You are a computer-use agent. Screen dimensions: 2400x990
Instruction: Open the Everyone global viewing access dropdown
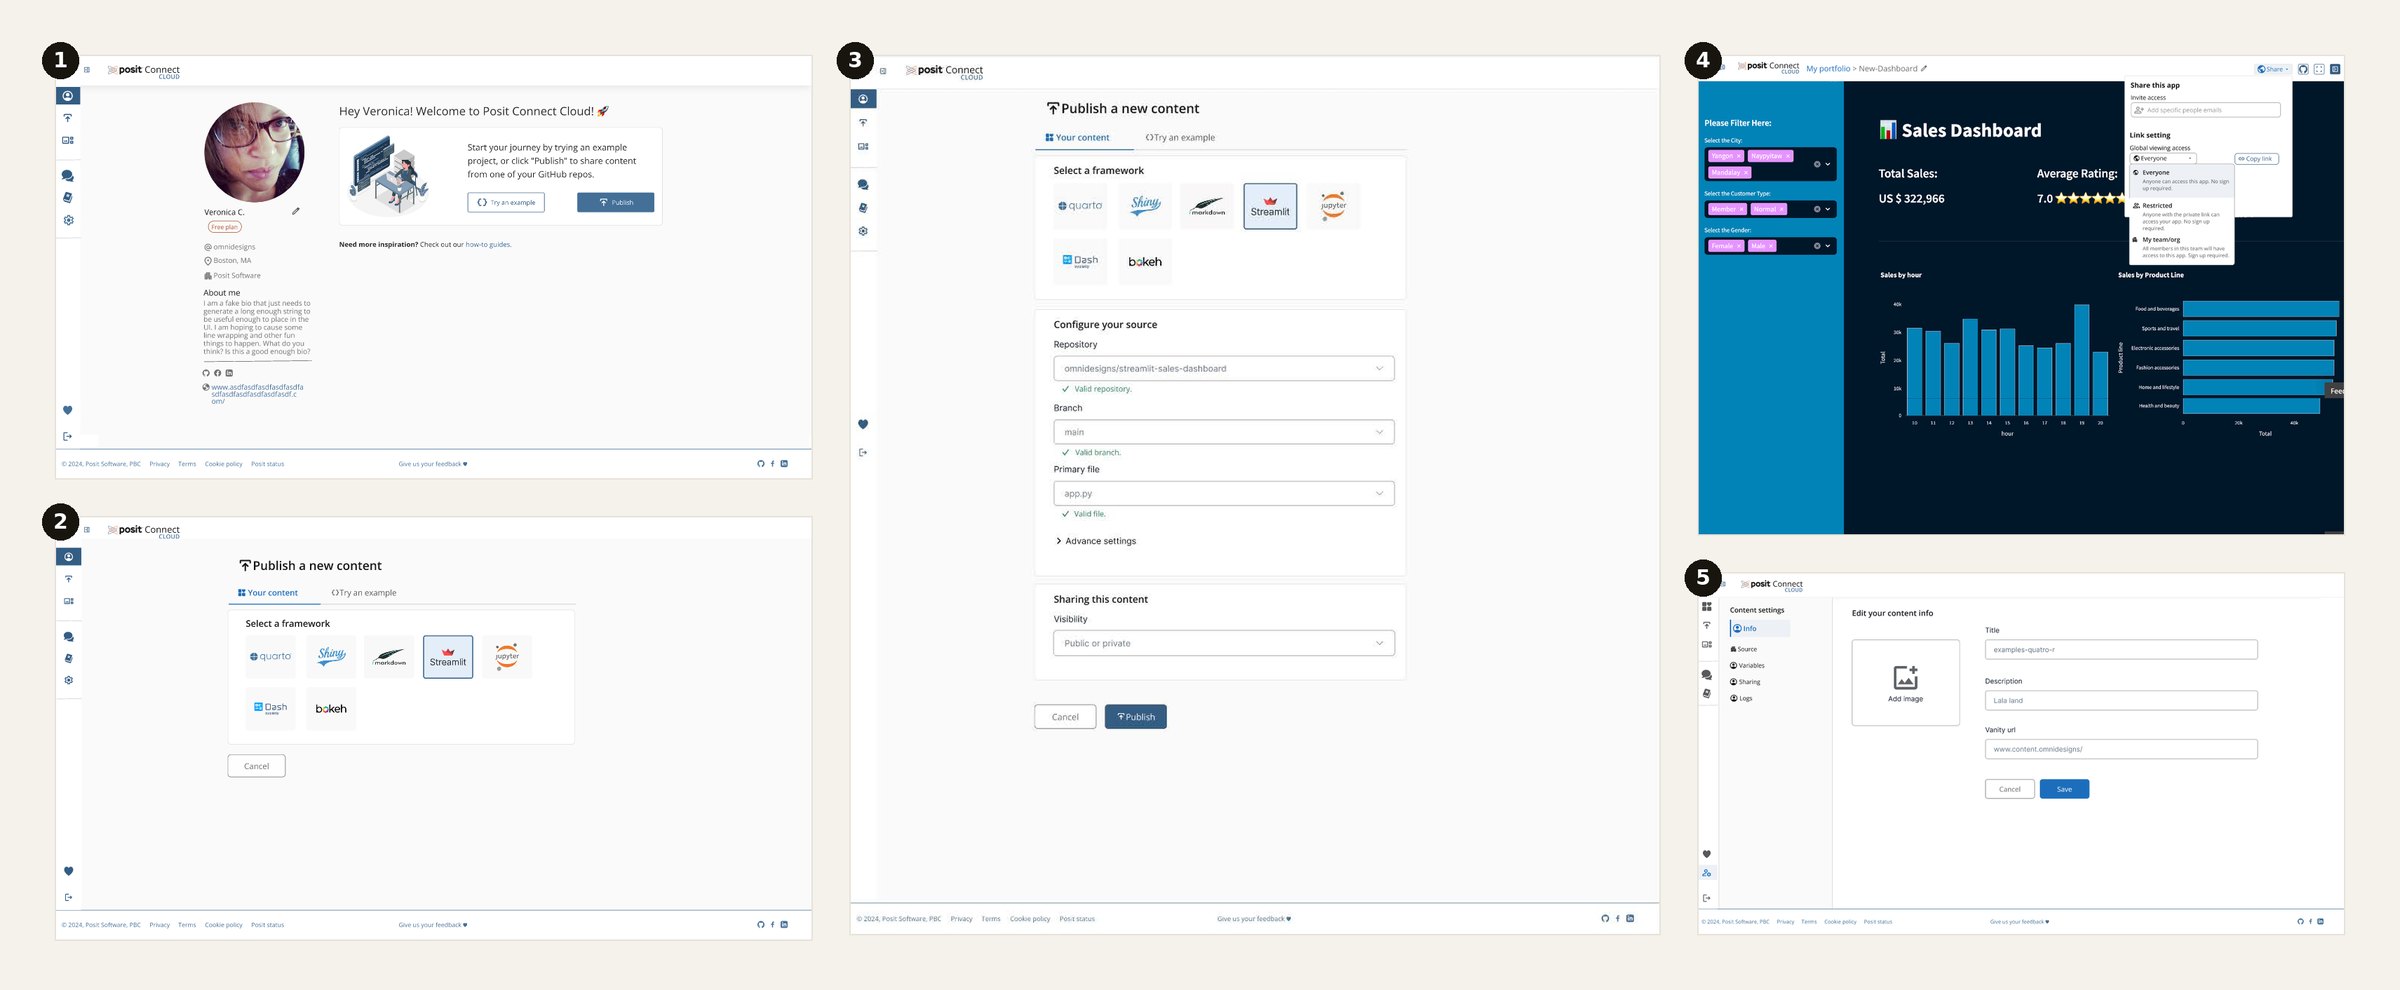pyautogui.click(x=2163, y=158)
